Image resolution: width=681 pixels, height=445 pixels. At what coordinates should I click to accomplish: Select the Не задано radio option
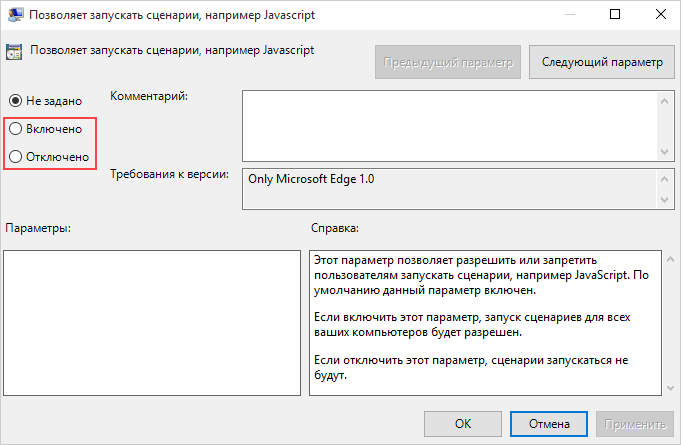tap(16, 100)
